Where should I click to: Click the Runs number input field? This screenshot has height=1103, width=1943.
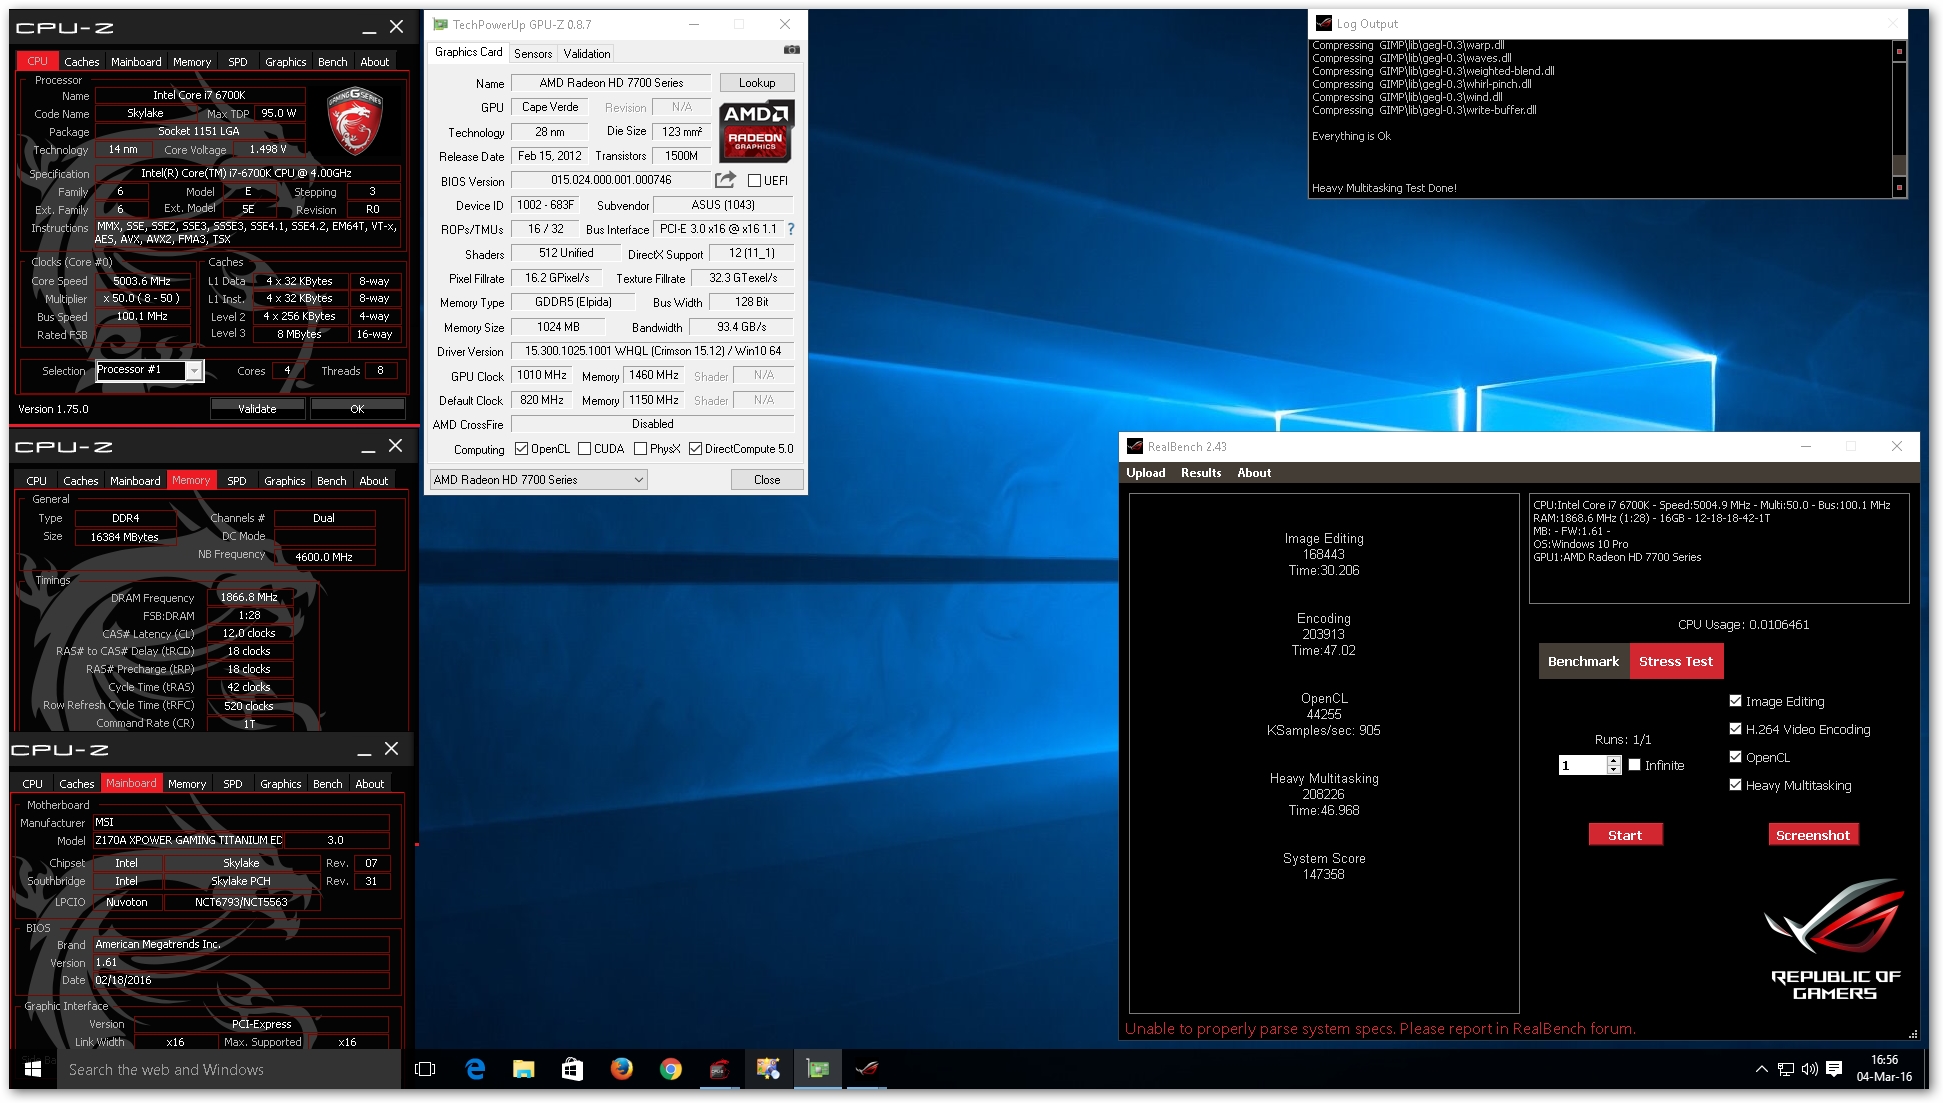[x=1583, y=765]
